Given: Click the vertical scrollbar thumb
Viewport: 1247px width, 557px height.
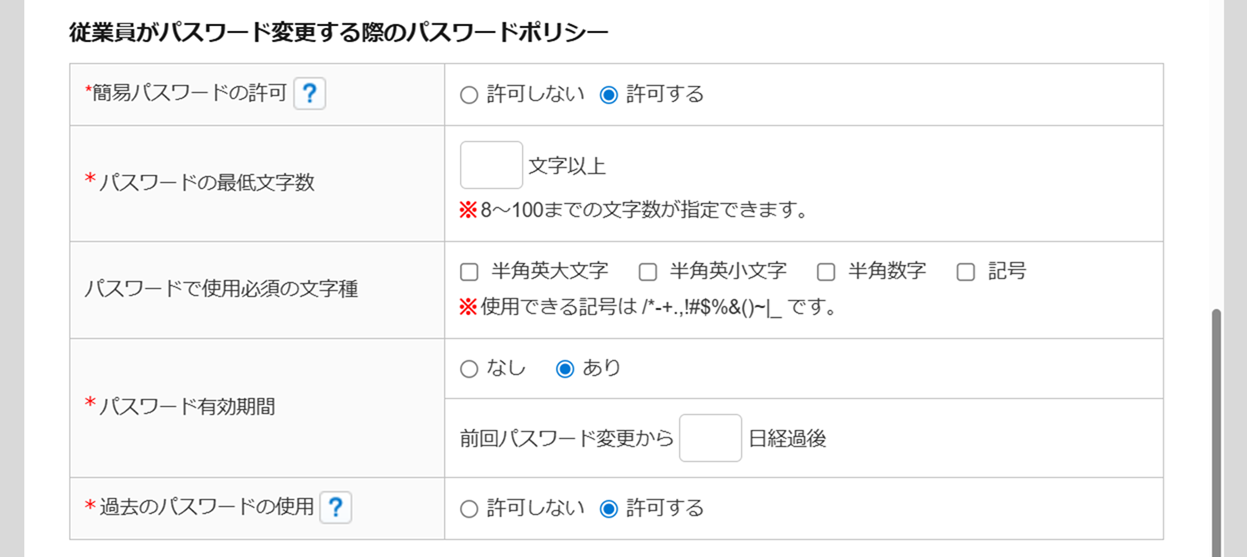Looking at the screenshot, I should pyautogui.click(x=1217, y=432).
